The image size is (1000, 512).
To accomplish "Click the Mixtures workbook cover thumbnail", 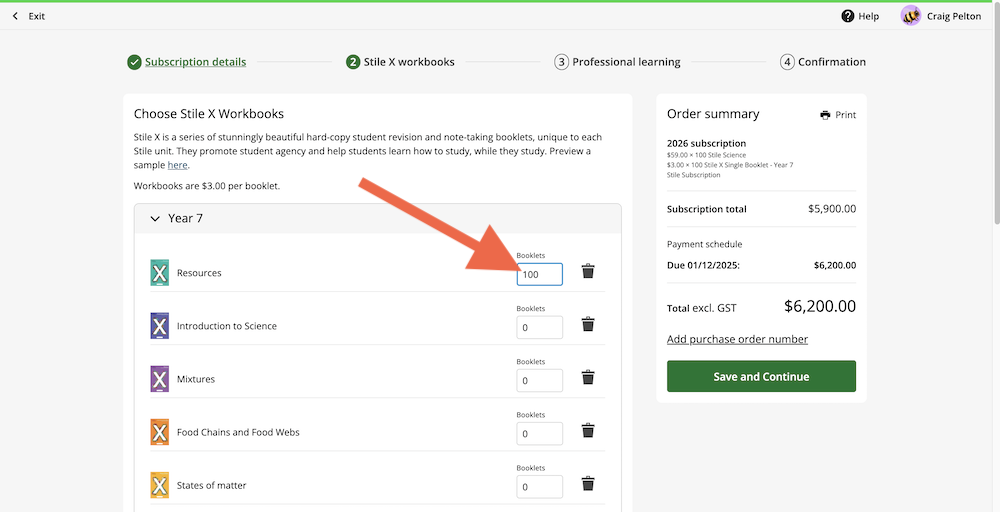I will pyautogui.click(x=159, y=379).
